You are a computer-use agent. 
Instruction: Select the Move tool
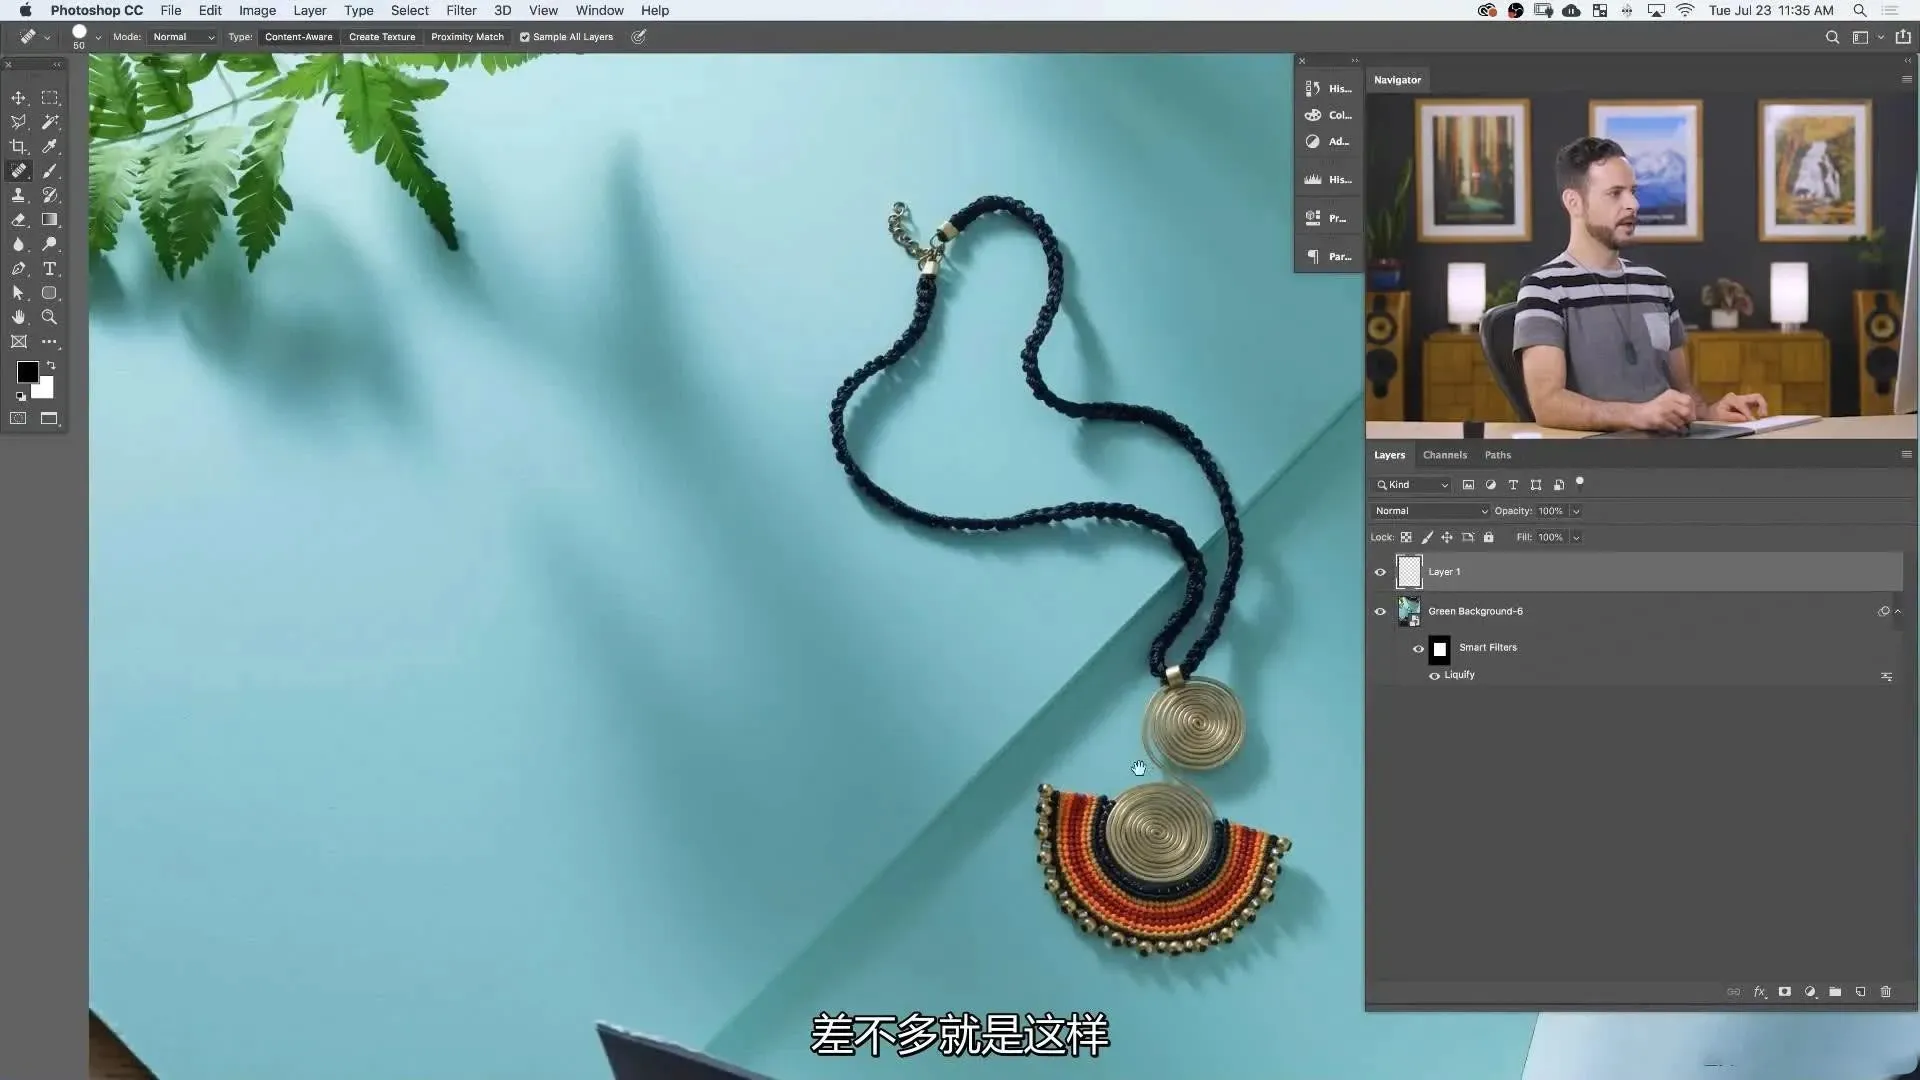coord(18,98)
